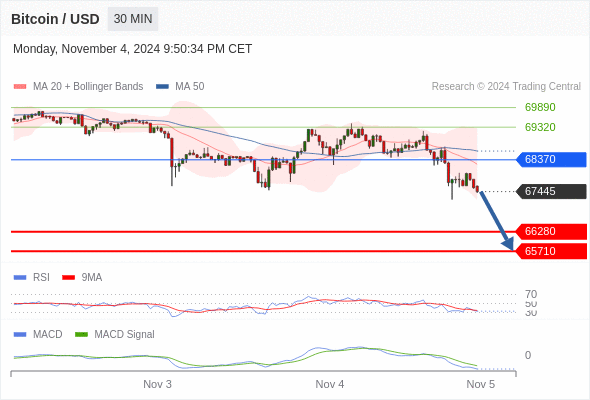
Task: Select the MA 20 + Bollinger Bands legend swatch
Action: click(x=20, y=87)
